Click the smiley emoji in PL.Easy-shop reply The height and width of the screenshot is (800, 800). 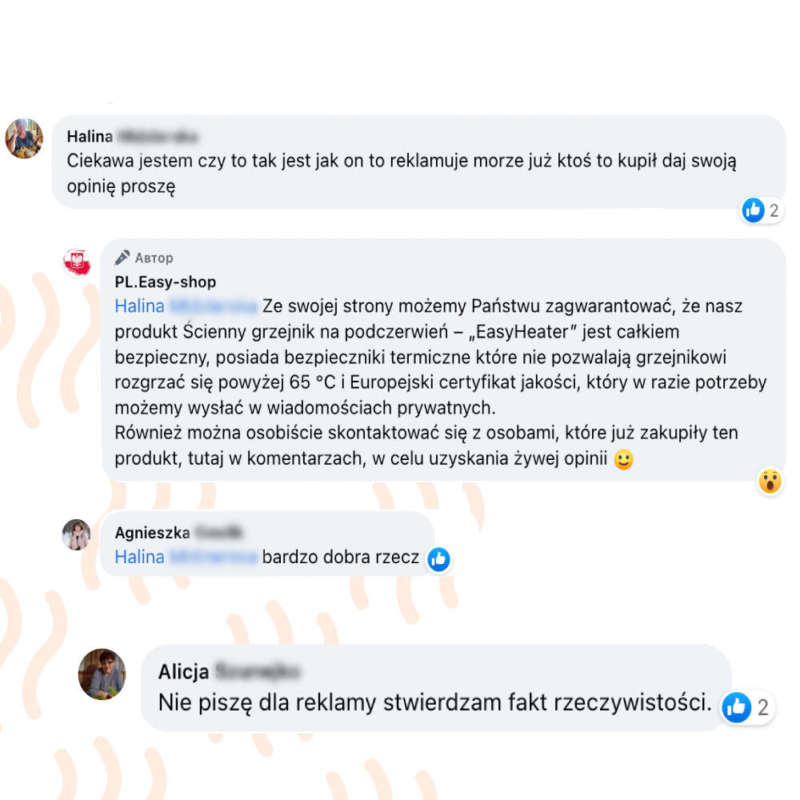click(x=623, y=459)
